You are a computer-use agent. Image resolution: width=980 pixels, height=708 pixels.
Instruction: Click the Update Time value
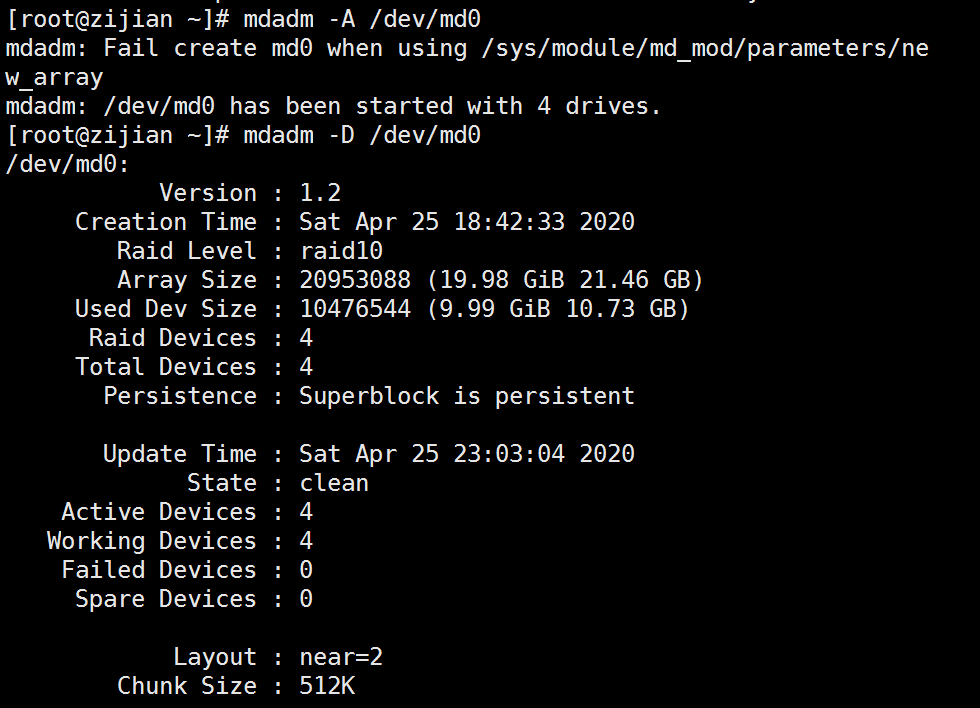[467, 454]
